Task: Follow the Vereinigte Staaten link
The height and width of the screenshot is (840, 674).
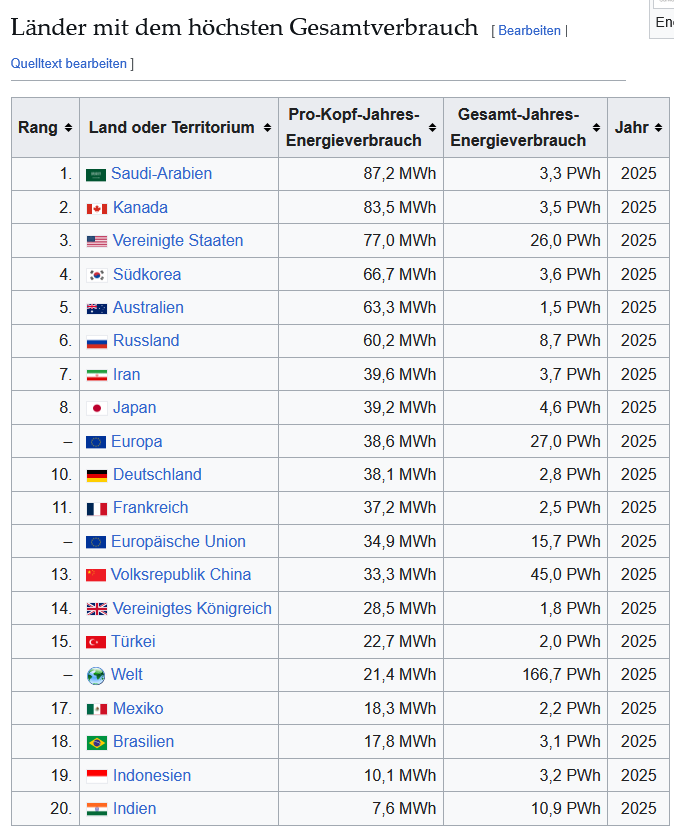Action: (178, 241)
